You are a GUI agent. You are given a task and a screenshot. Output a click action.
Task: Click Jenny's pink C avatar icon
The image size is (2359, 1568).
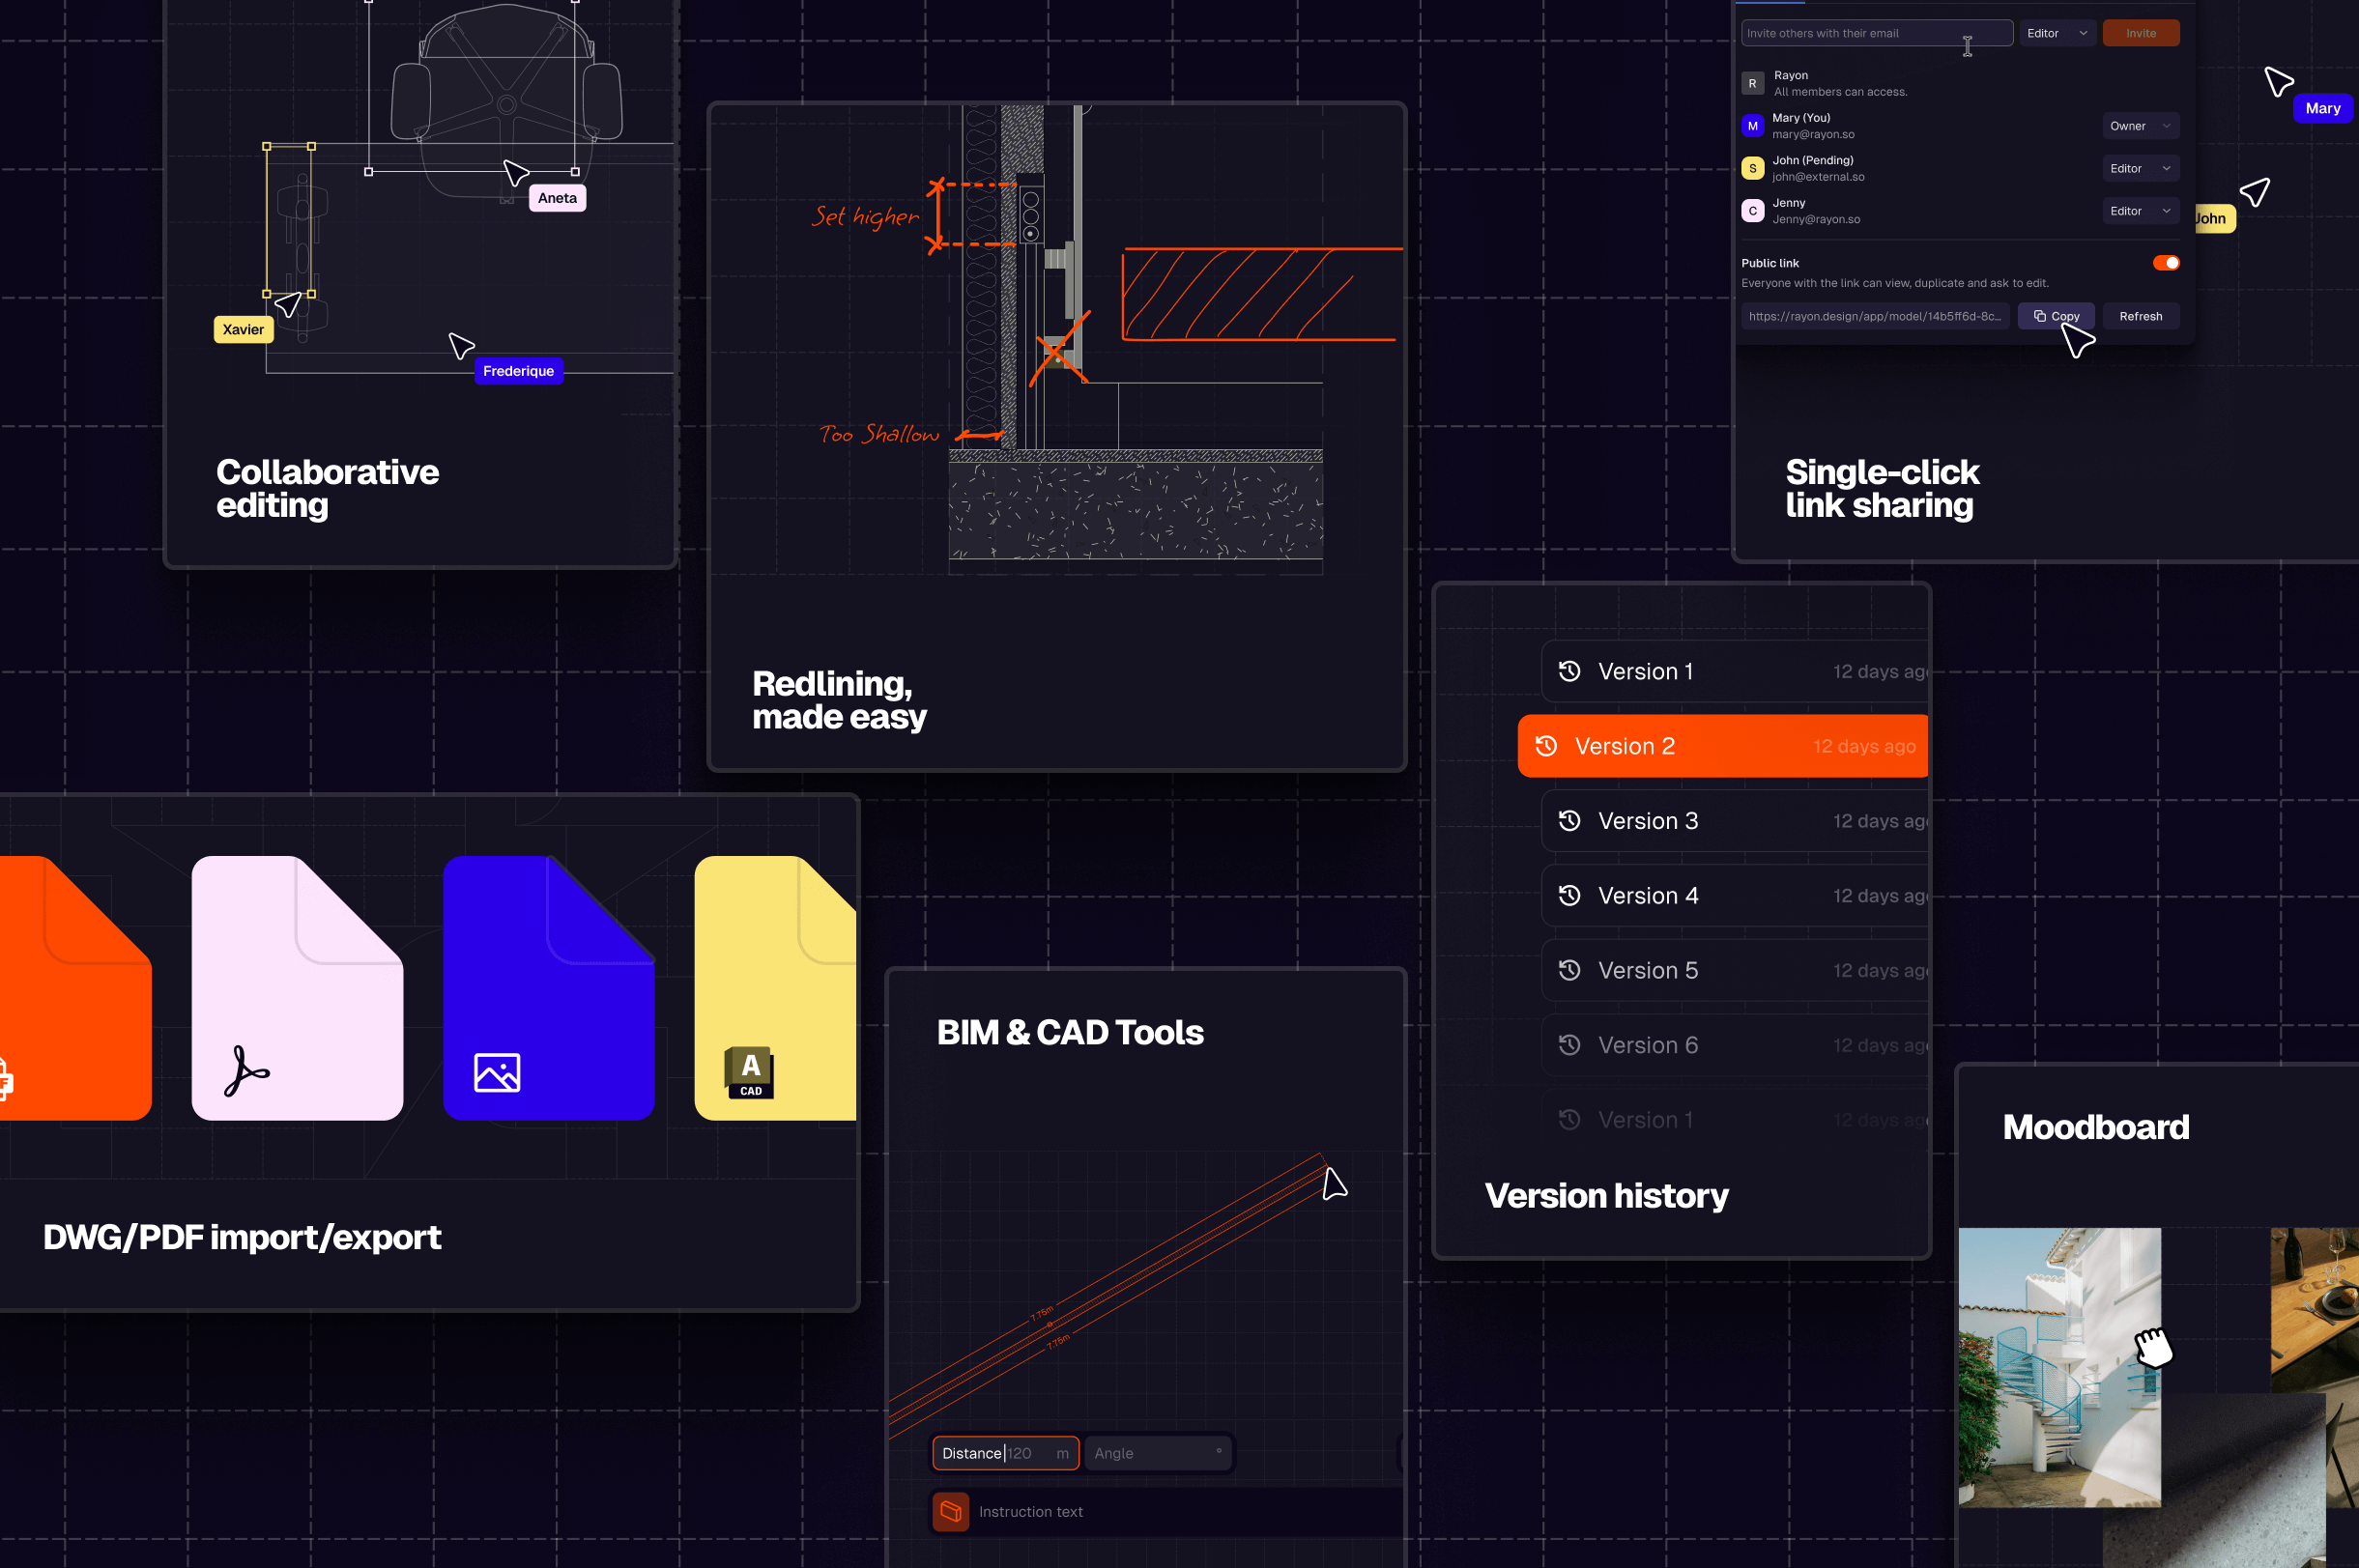[1752, 211]
